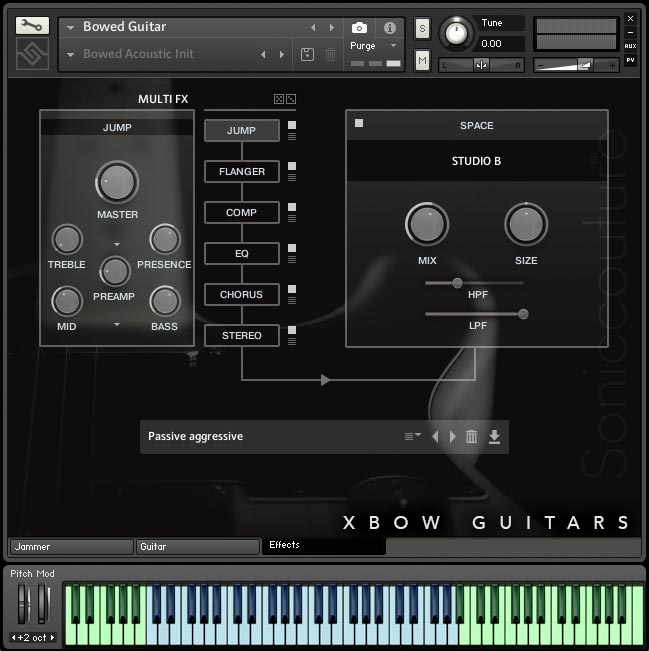Viewport: 649px width, 651px height.
Task: Select the JUMP effect slot
Action: click(x=242, y=130)
